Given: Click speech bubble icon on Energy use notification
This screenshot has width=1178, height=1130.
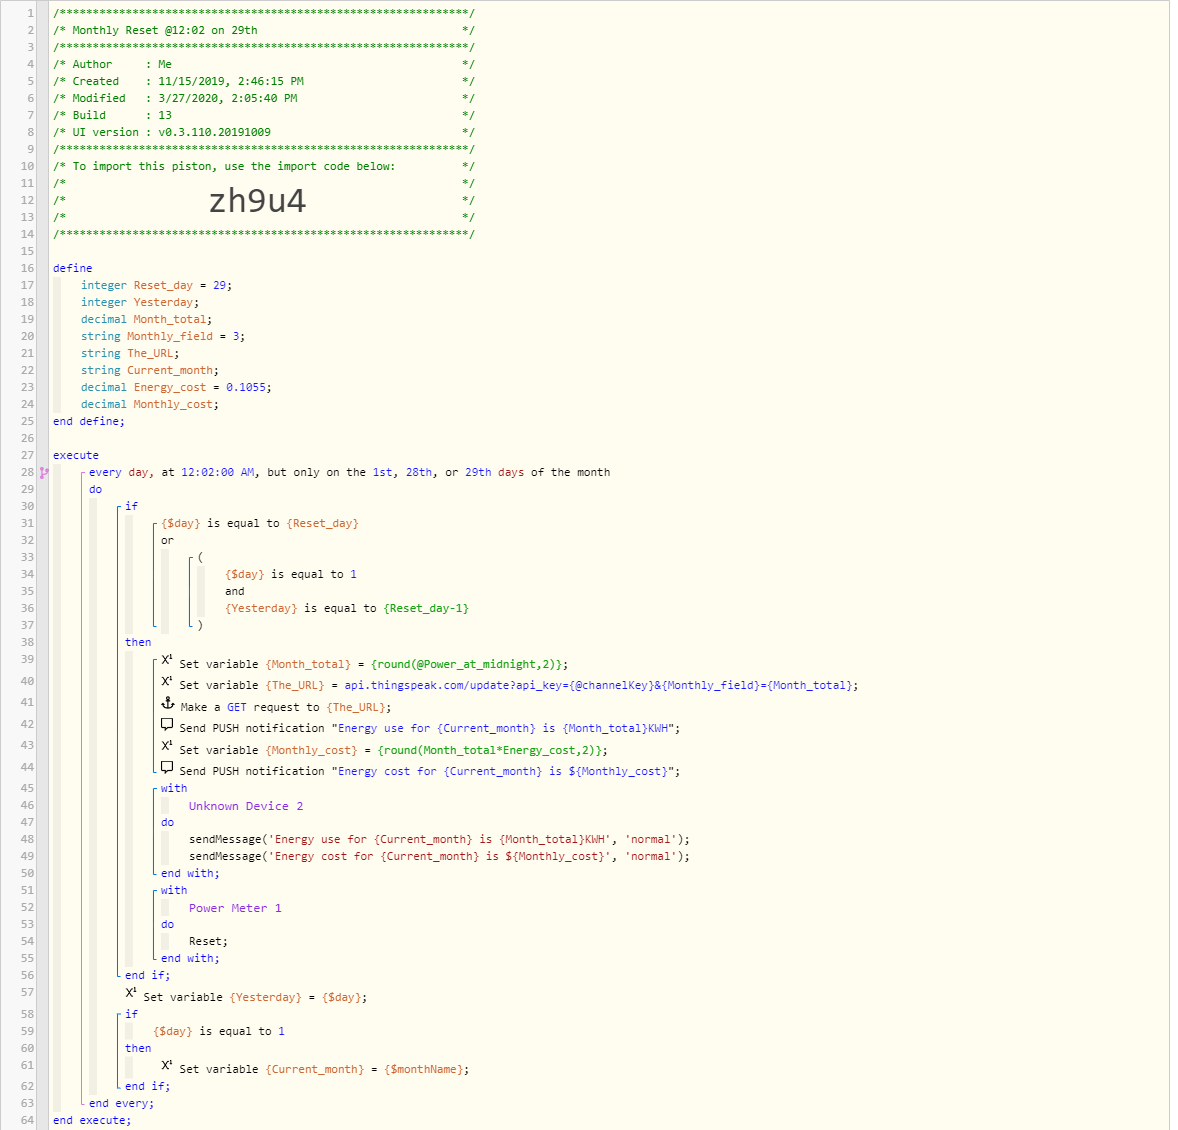Looking at the screenshot, I should pos(167,725).
